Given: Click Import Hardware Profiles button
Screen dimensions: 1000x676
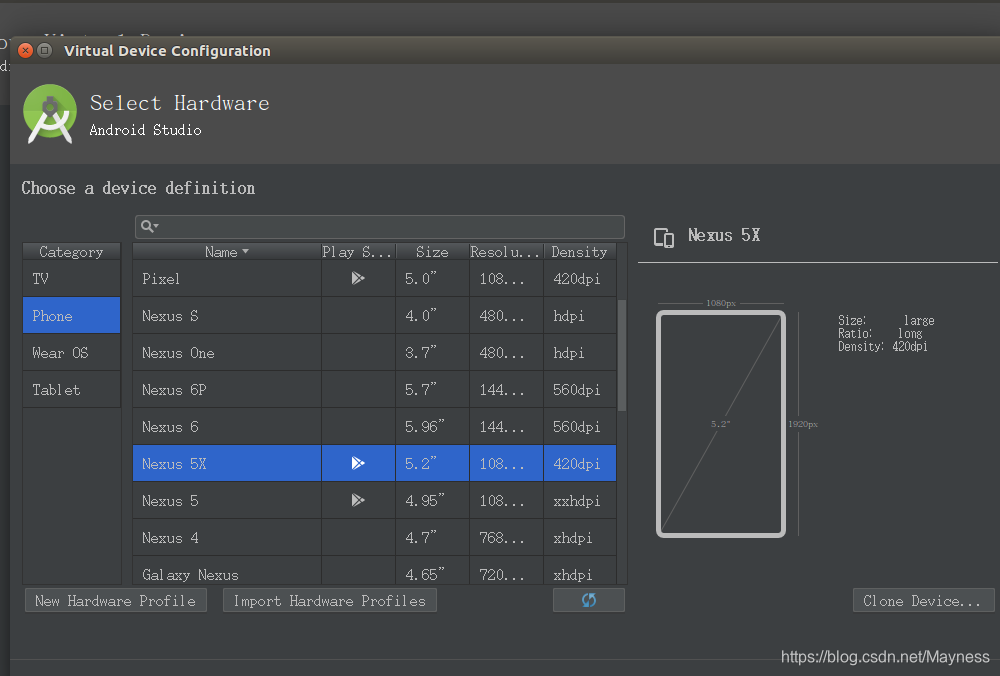Looking at the screenshot, I should (330, 601).
